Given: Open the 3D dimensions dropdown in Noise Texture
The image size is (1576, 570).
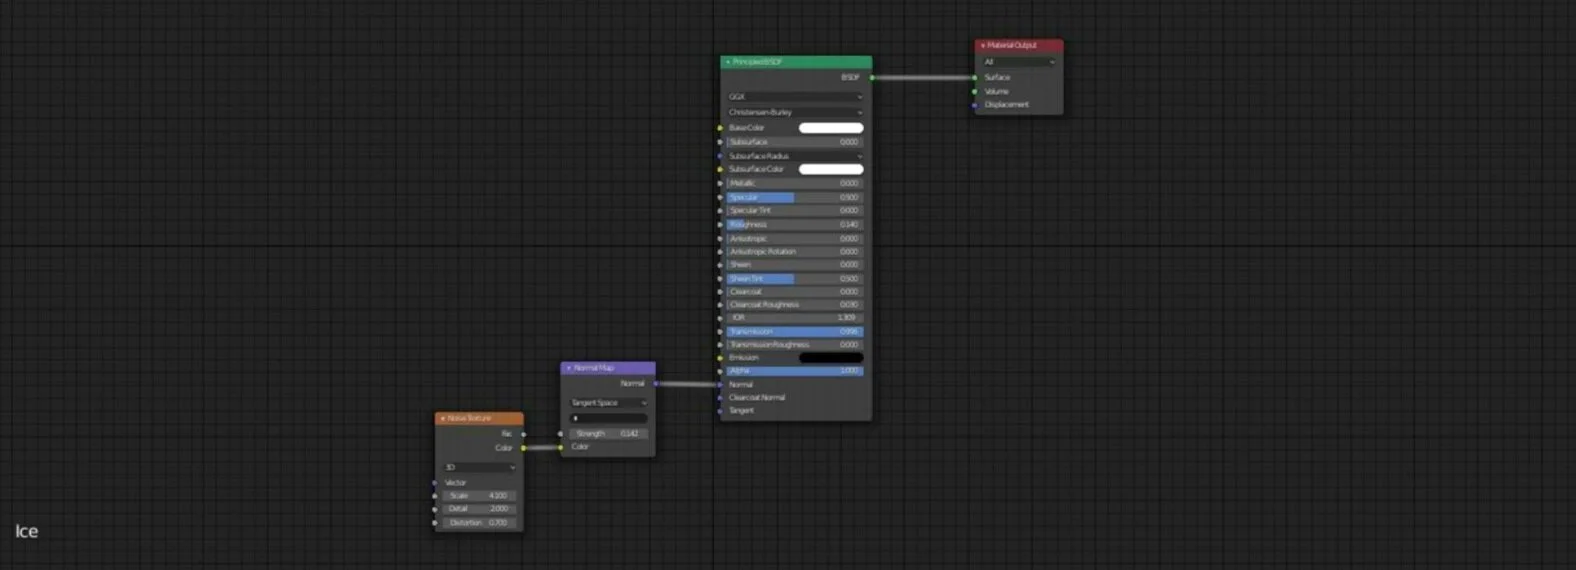Looking at the screenshot, I should click(479, 468).
